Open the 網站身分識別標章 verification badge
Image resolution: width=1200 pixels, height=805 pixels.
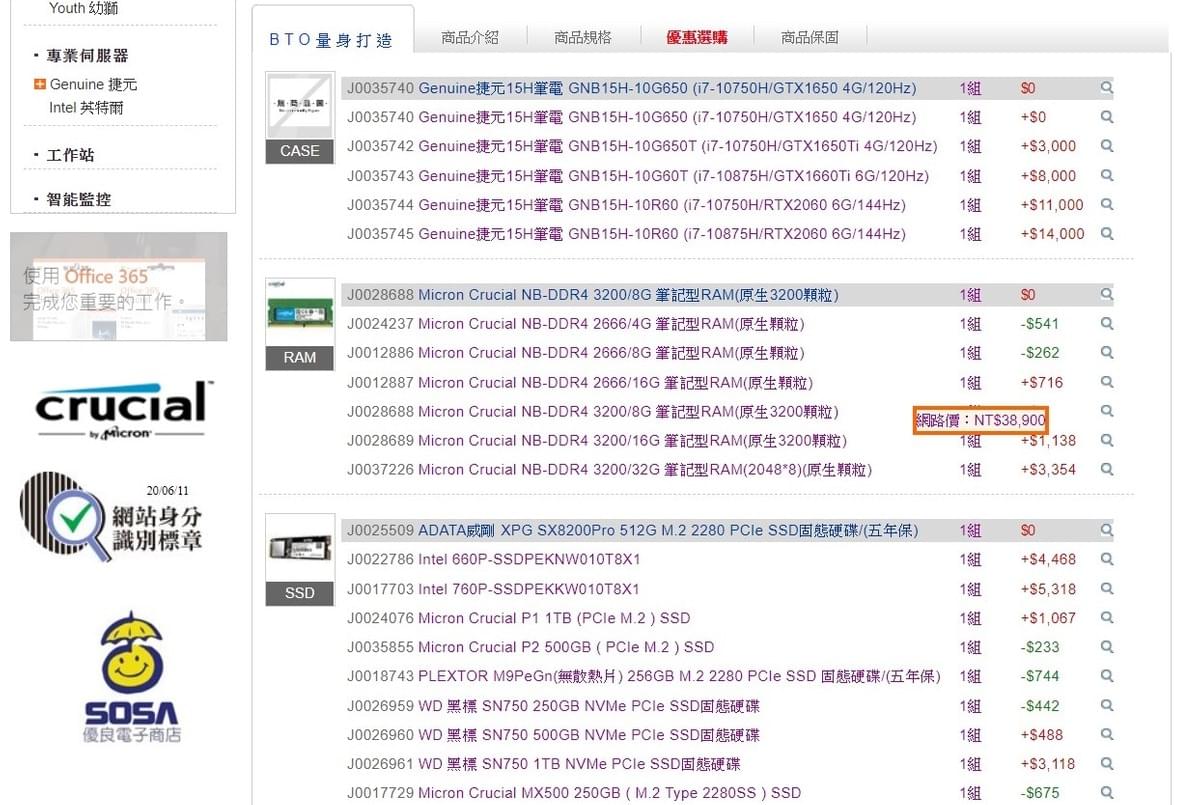click(x=112, y=516)
